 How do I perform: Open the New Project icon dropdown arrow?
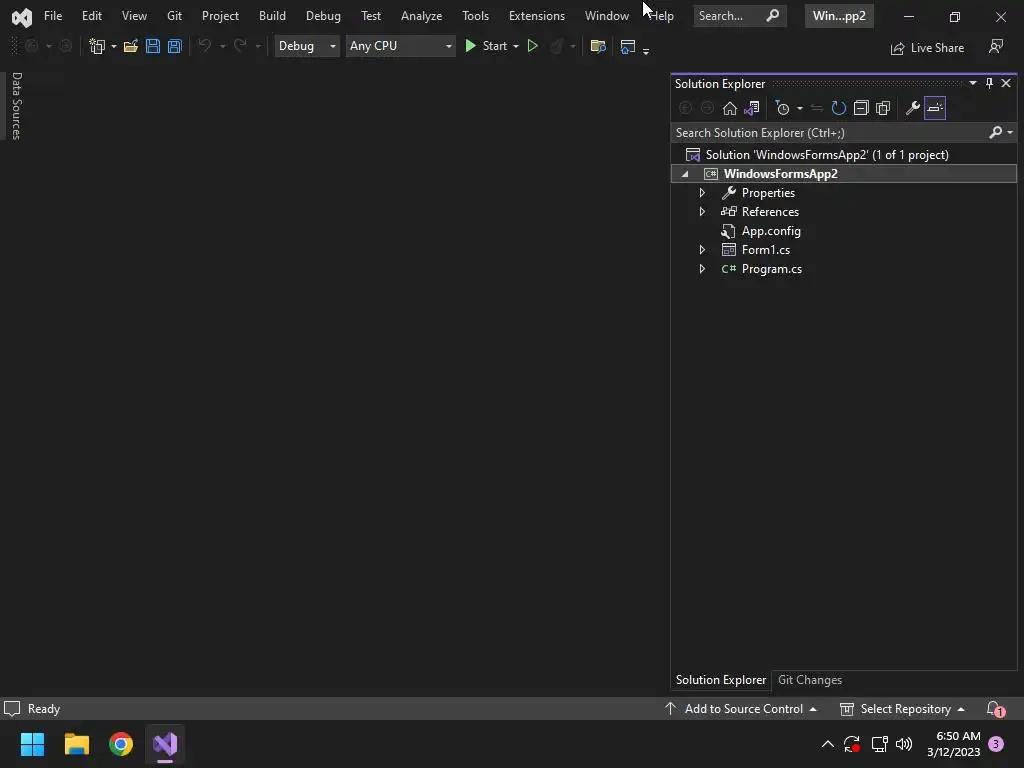point(114,46)
